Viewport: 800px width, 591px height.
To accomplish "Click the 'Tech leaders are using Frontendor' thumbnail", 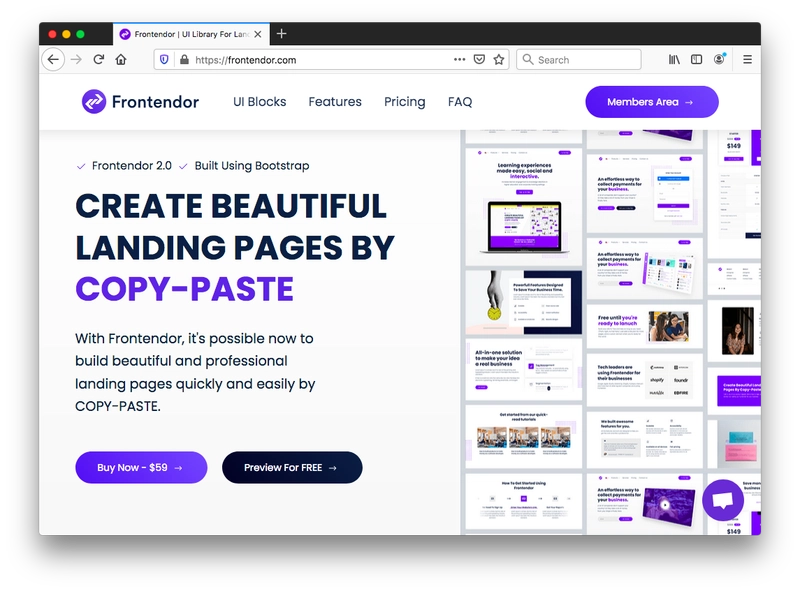I will [645, 380].
